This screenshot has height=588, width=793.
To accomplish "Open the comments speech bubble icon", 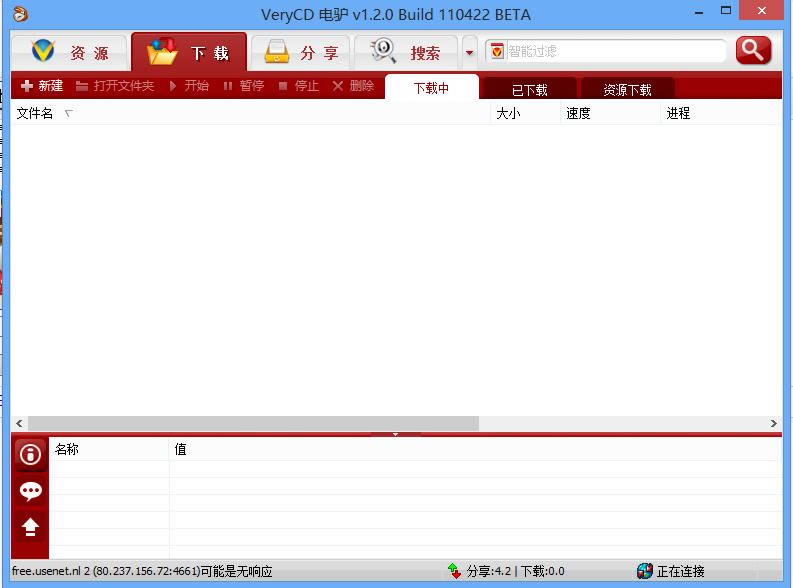I will point(30,490).
